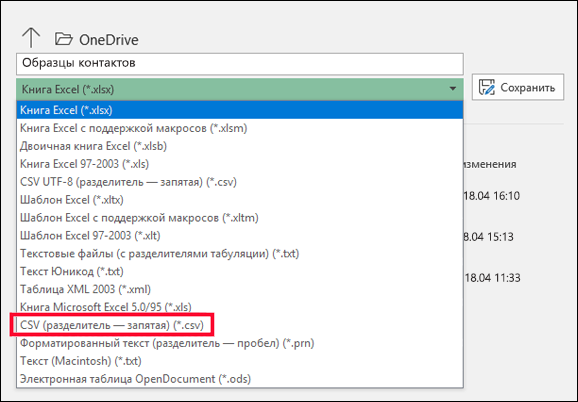Select 'Электронная таблица OpenDocument (*.ods)'

click(x=240, y=379)
